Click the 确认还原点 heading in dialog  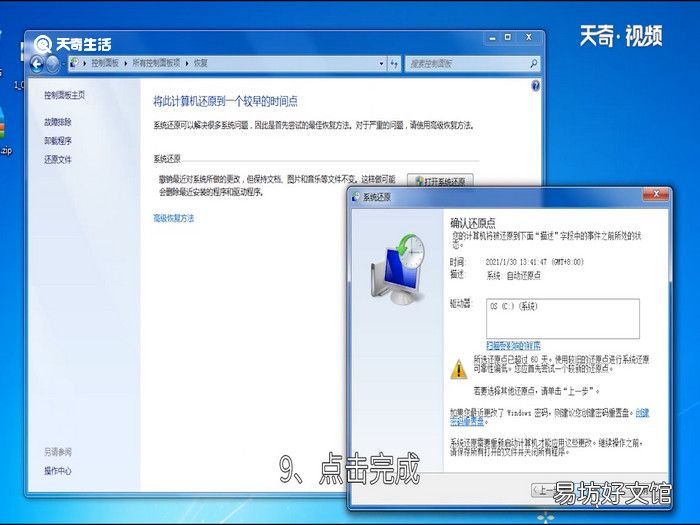473,223
